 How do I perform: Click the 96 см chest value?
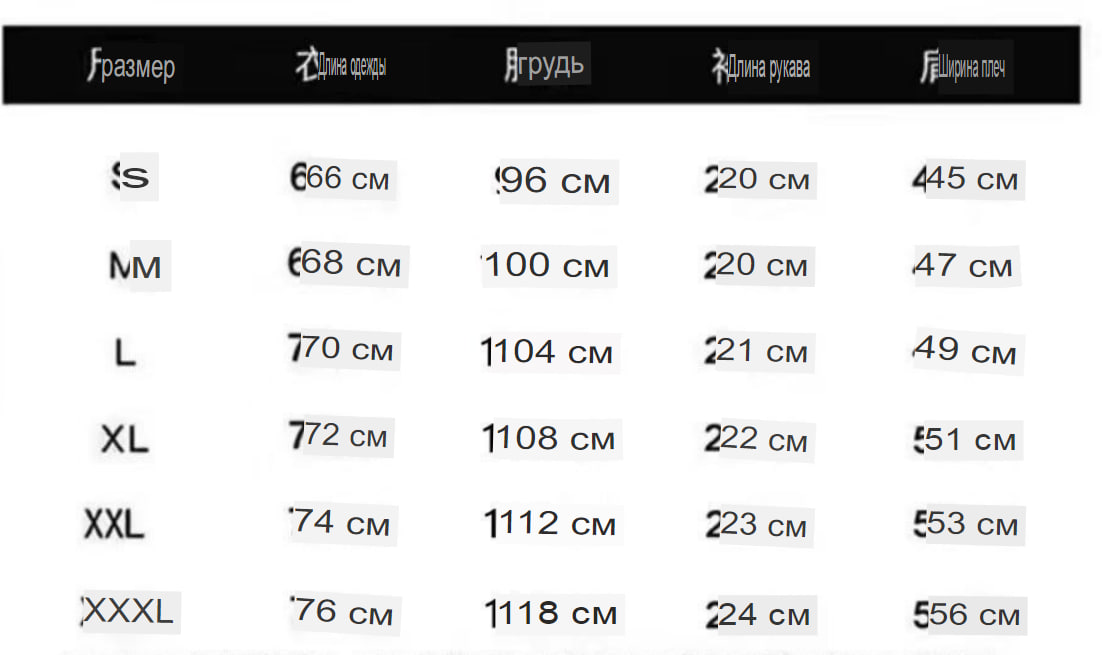coord(553,181)
